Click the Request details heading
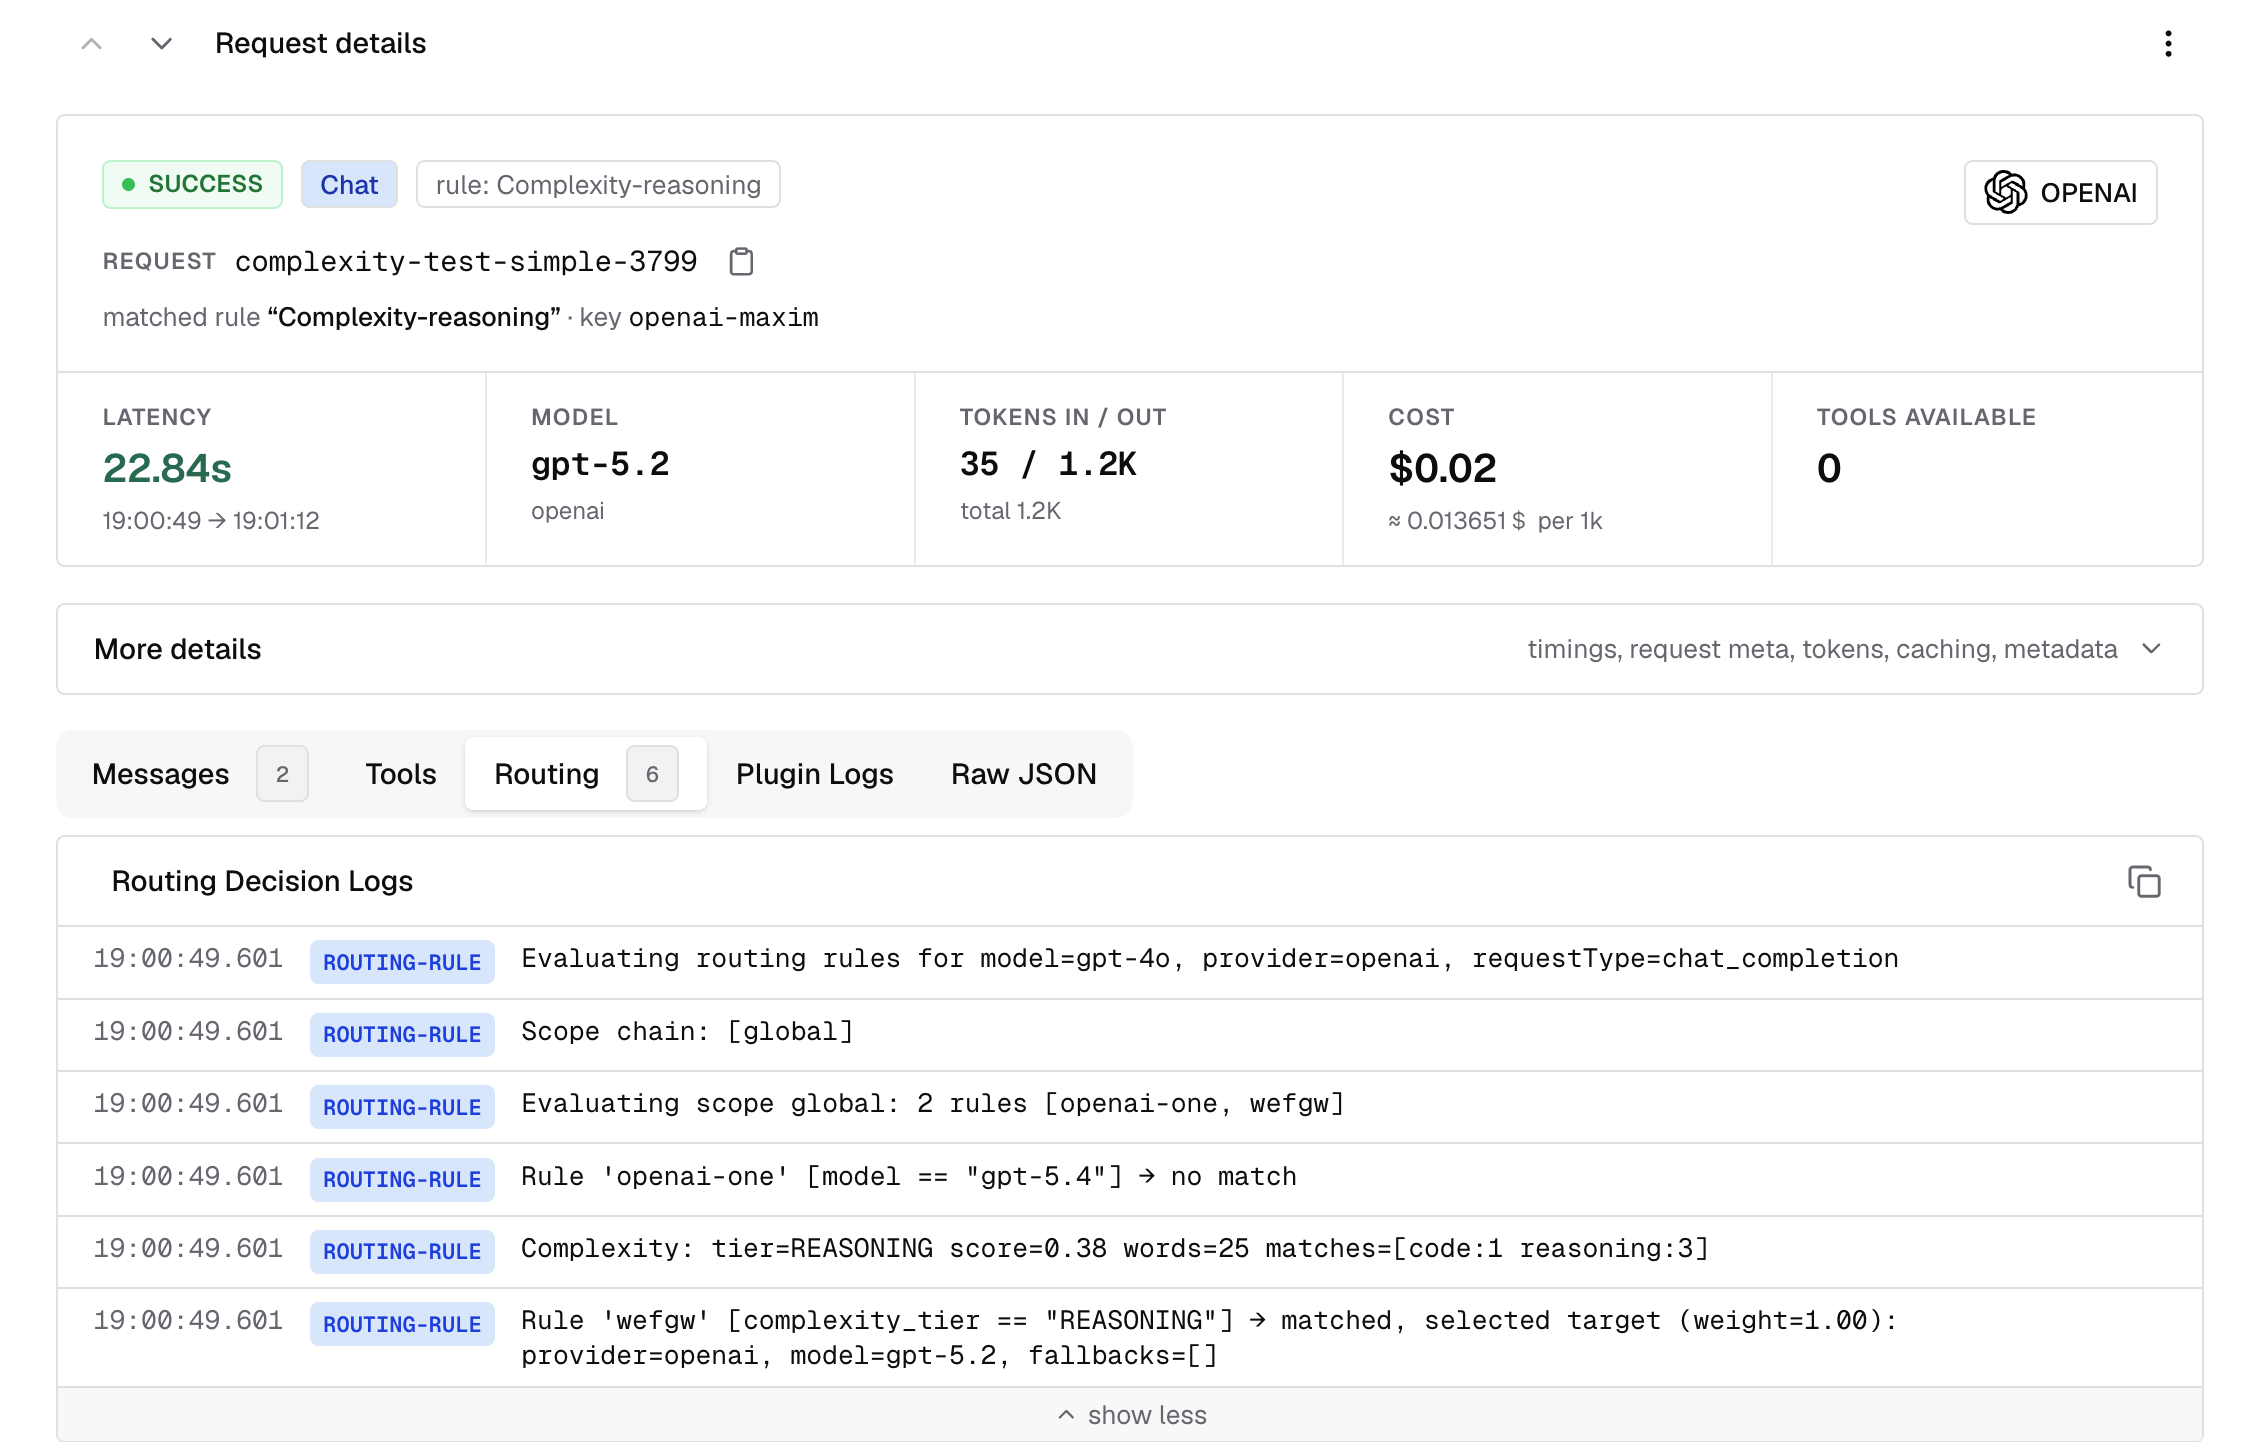Viewport: 2262px width, 1442px height. [320, 44]
